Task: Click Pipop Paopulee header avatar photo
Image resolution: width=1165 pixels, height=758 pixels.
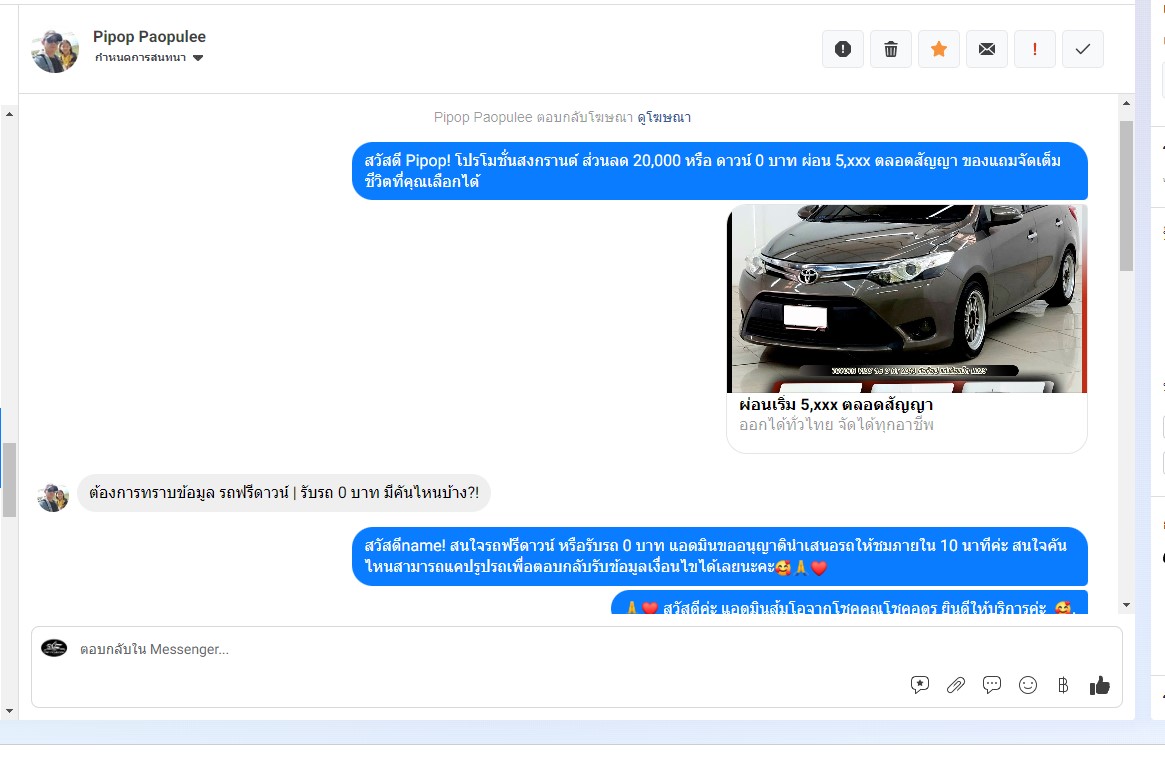Action: (x=55, y=51)
